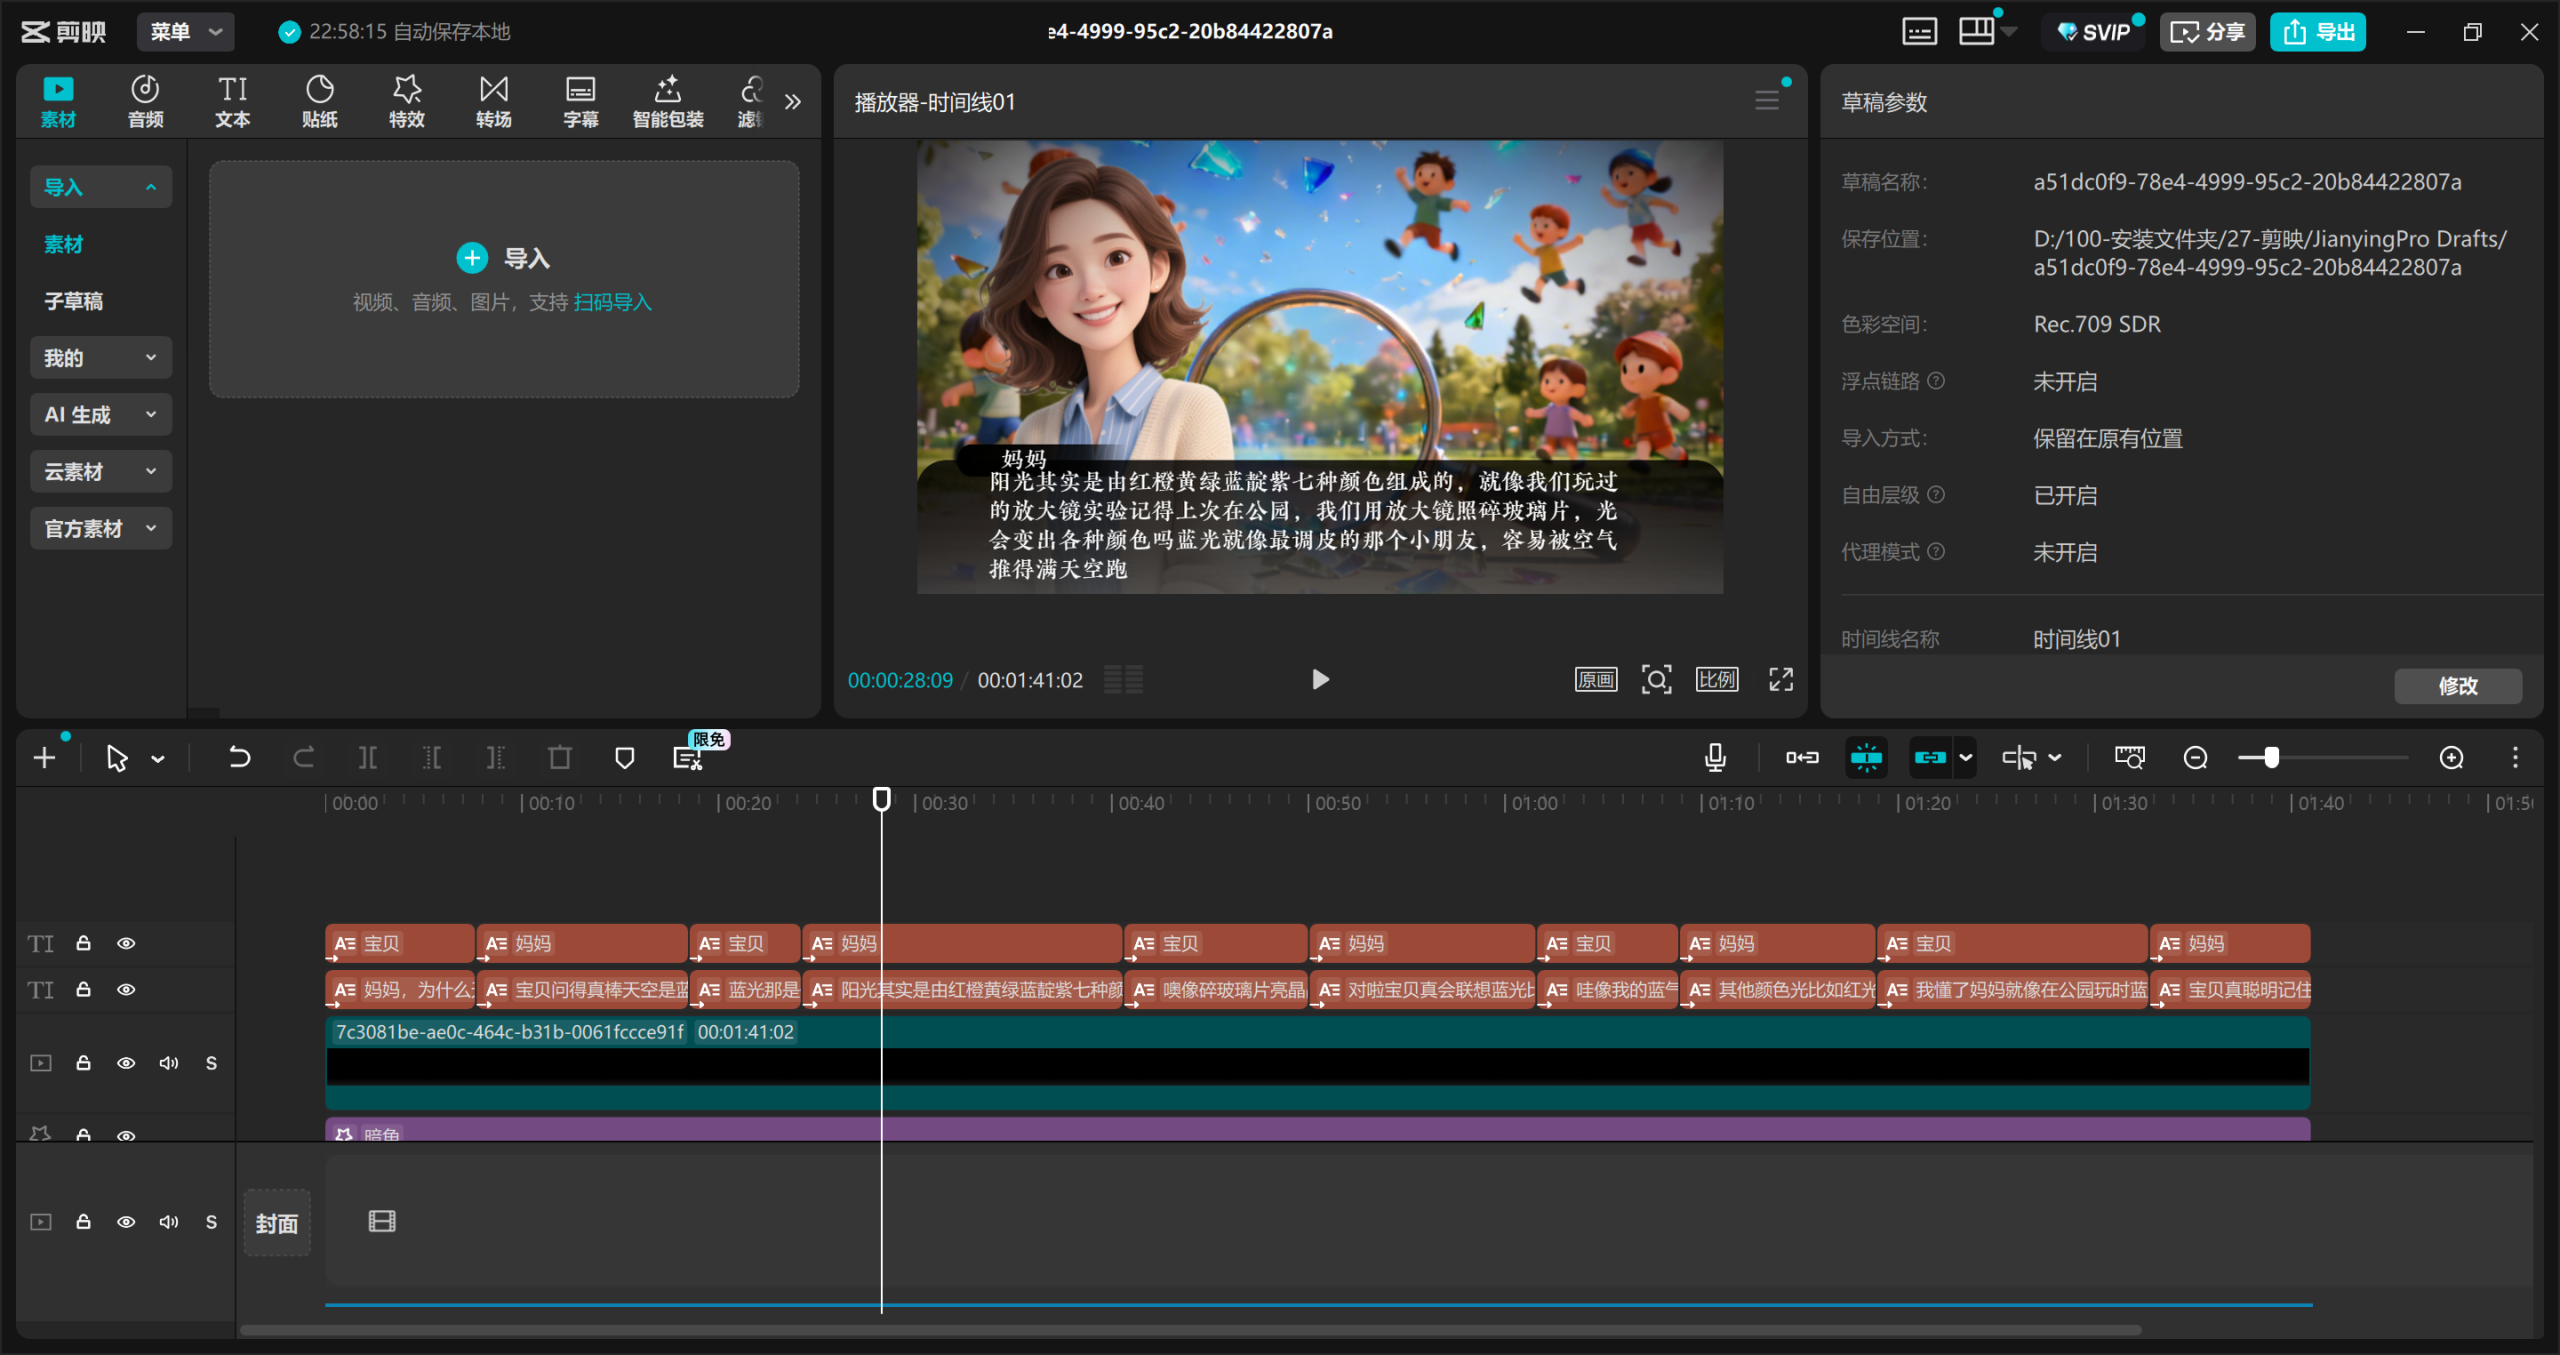Screen dimensions: 2560x1355
Task: Switch to the 音频 audio tab
Action: tap(145, 101)
